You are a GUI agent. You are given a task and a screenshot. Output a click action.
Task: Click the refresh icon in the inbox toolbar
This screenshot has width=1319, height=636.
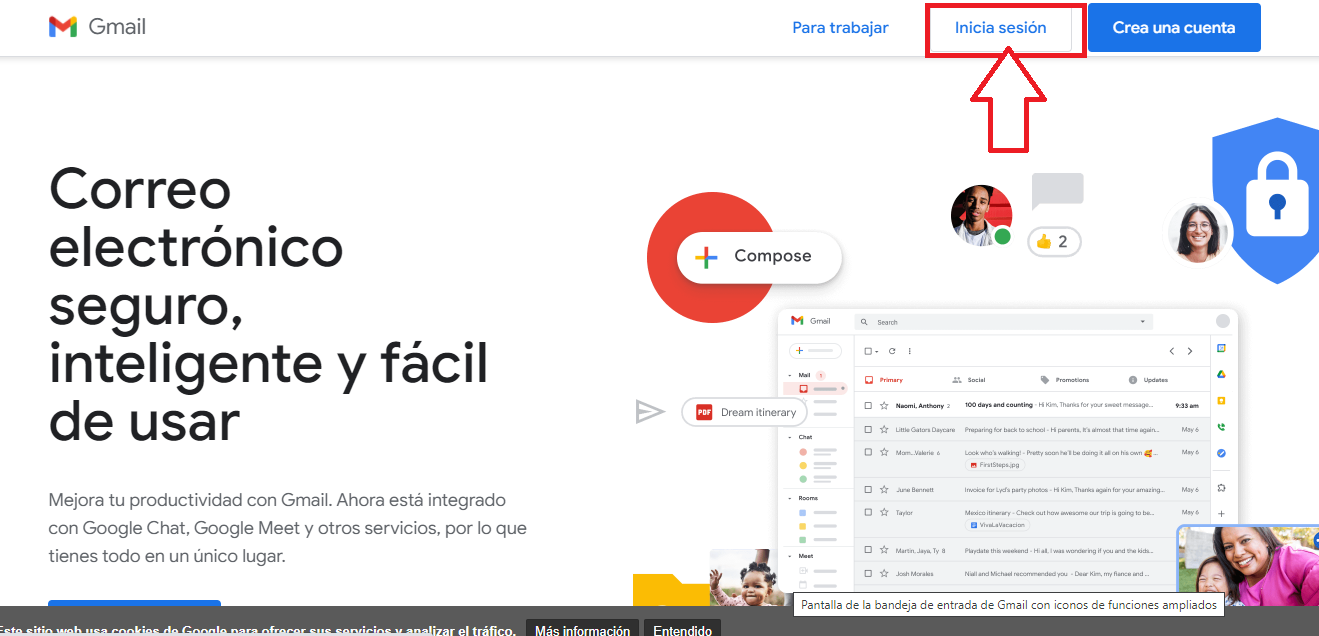pos(892,351)
